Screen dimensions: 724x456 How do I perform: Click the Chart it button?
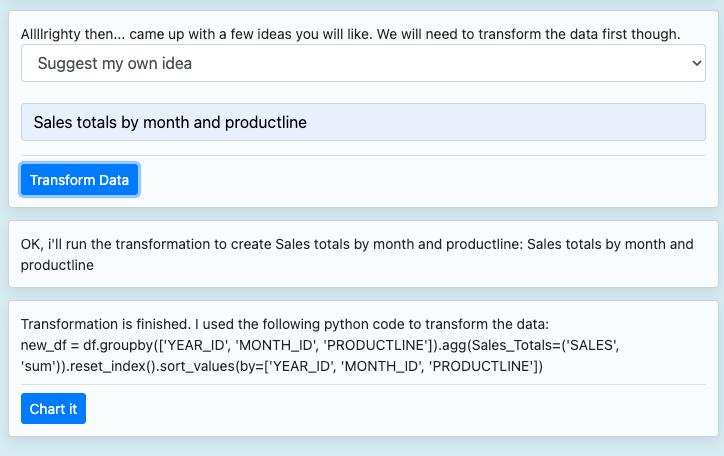53,409
